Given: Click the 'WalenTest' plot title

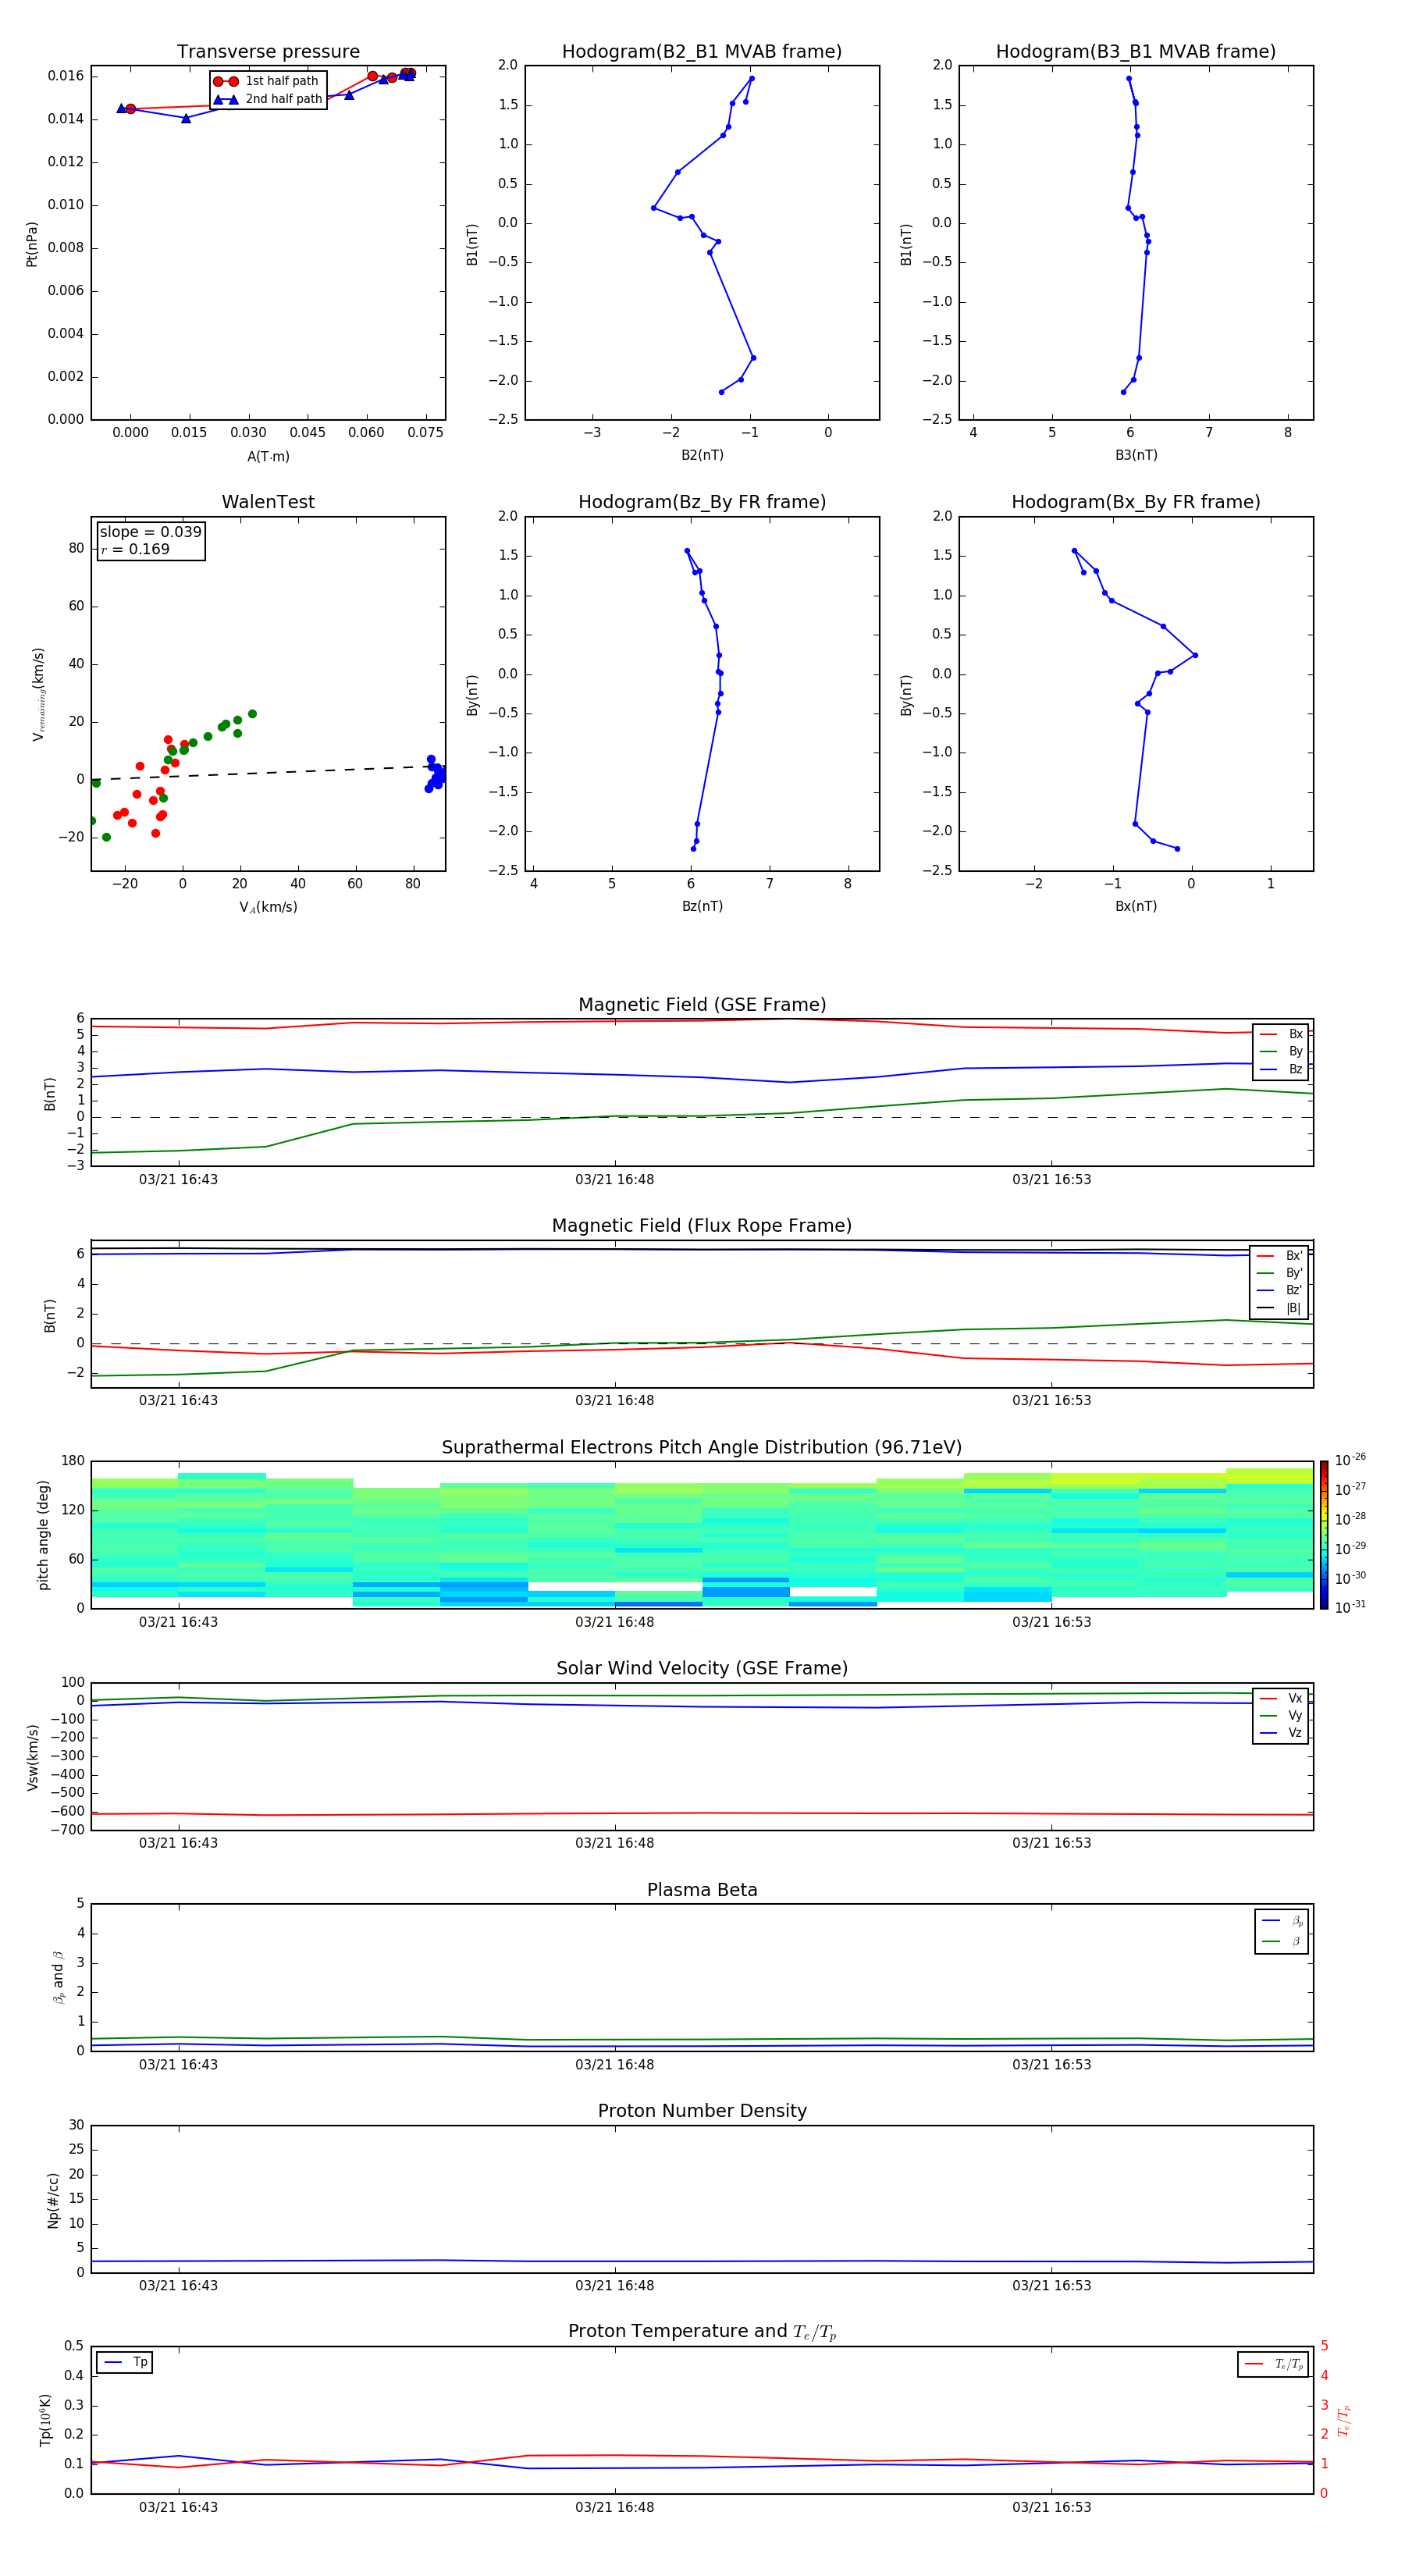Looking at the screenshot, I should coord(268,502).
